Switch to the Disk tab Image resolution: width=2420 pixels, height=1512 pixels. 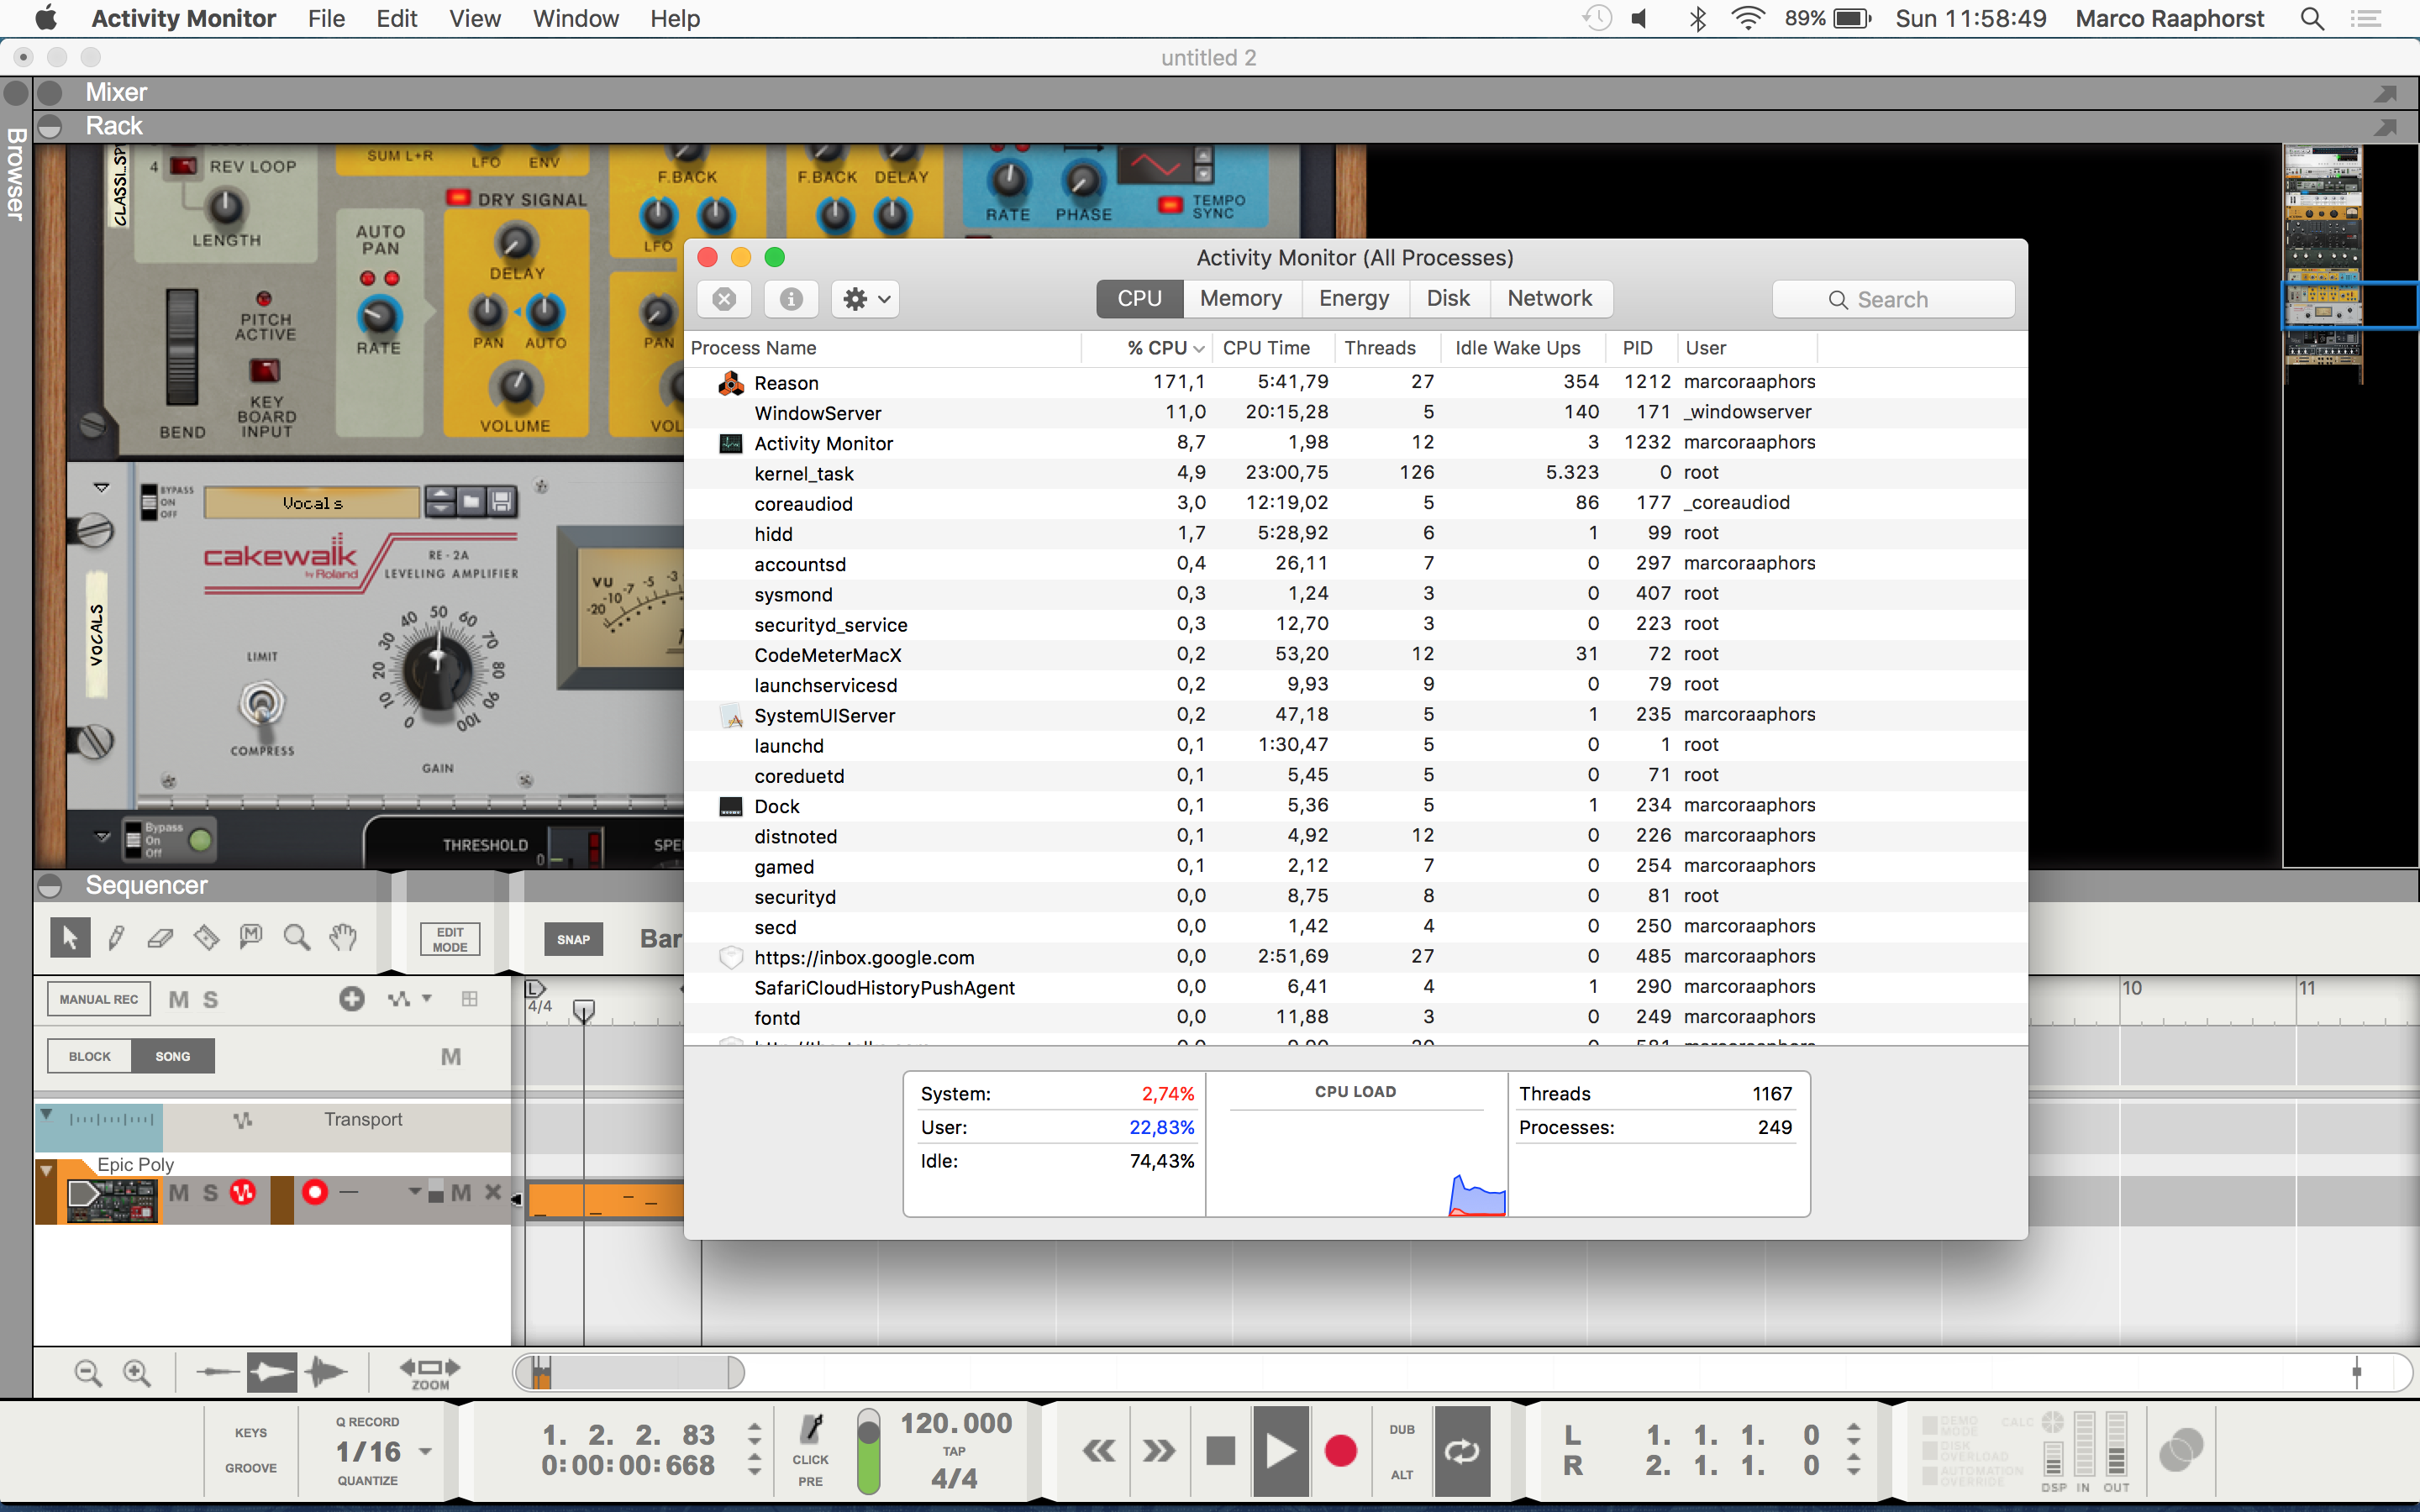(x=1448, y=298)
